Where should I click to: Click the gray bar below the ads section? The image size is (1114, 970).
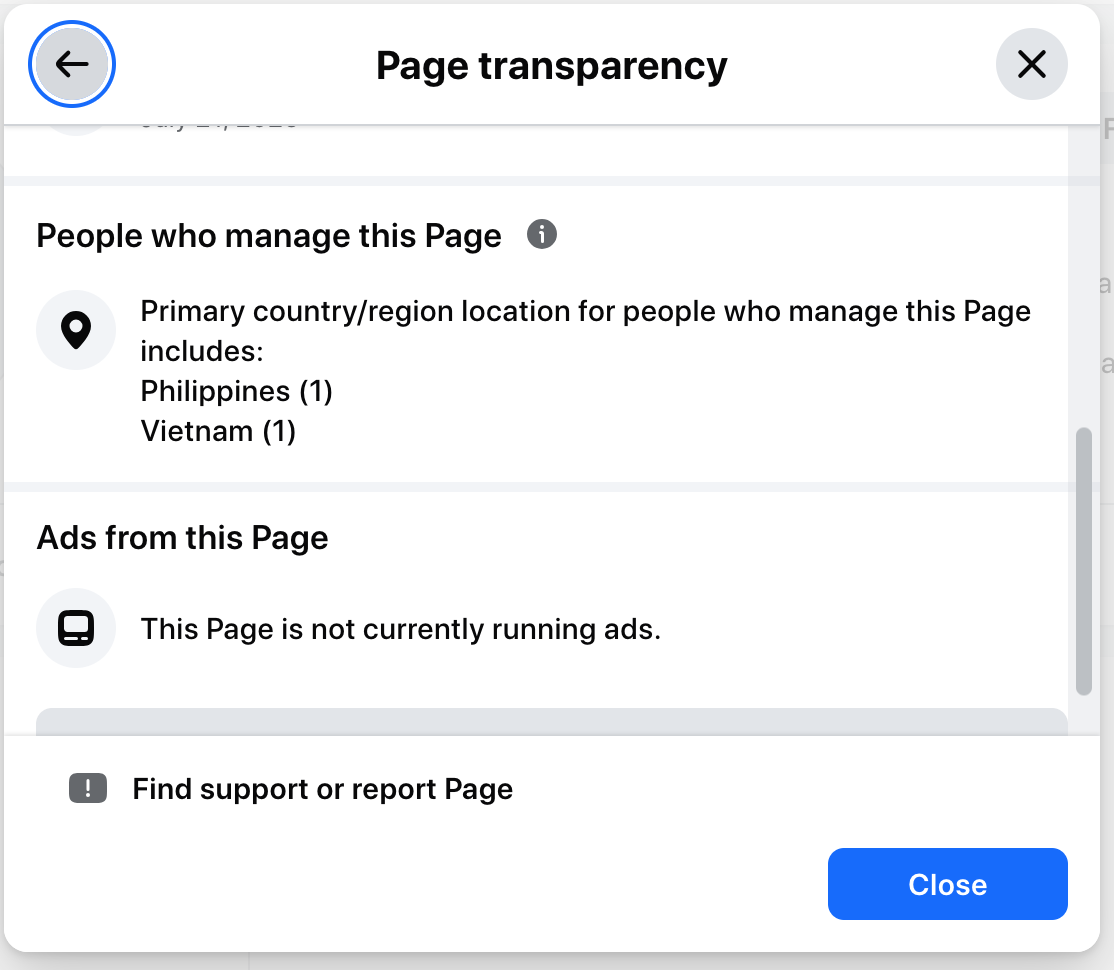[551, 721]
